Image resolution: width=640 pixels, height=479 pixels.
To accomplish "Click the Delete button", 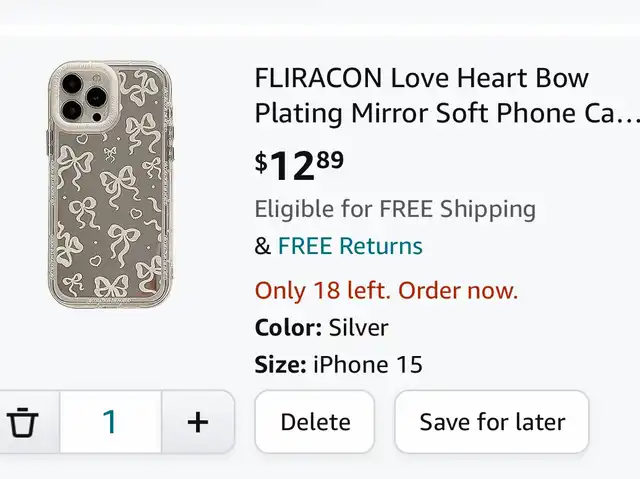I will pos(315,422).
